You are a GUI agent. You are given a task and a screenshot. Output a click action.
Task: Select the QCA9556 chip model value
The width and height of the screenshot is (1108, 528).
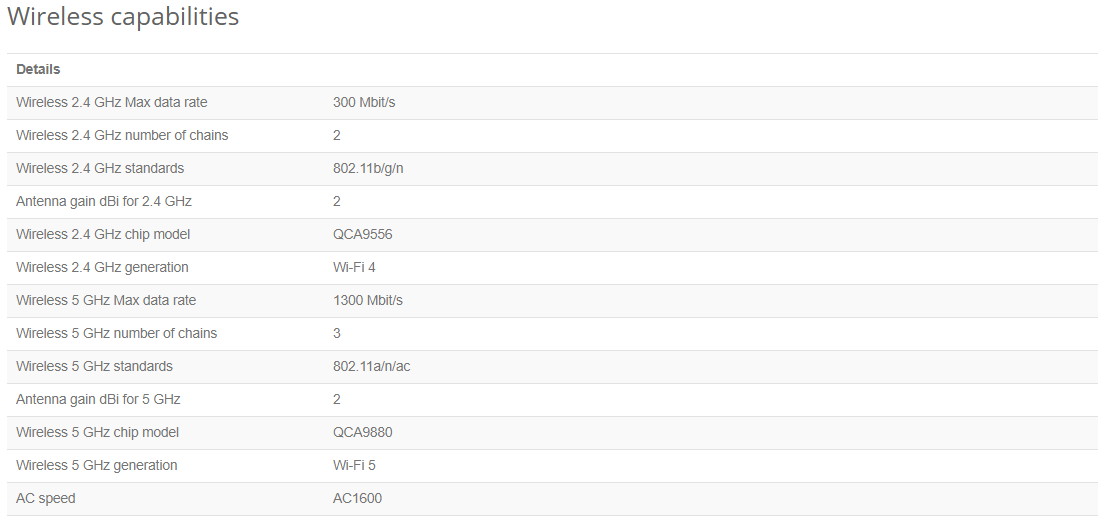363,235
